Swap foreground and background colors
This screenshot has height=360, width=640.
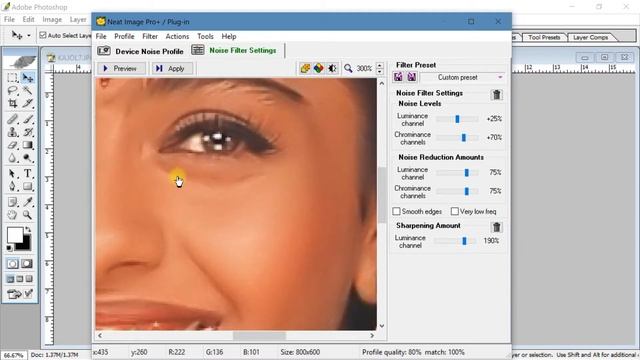28,230
